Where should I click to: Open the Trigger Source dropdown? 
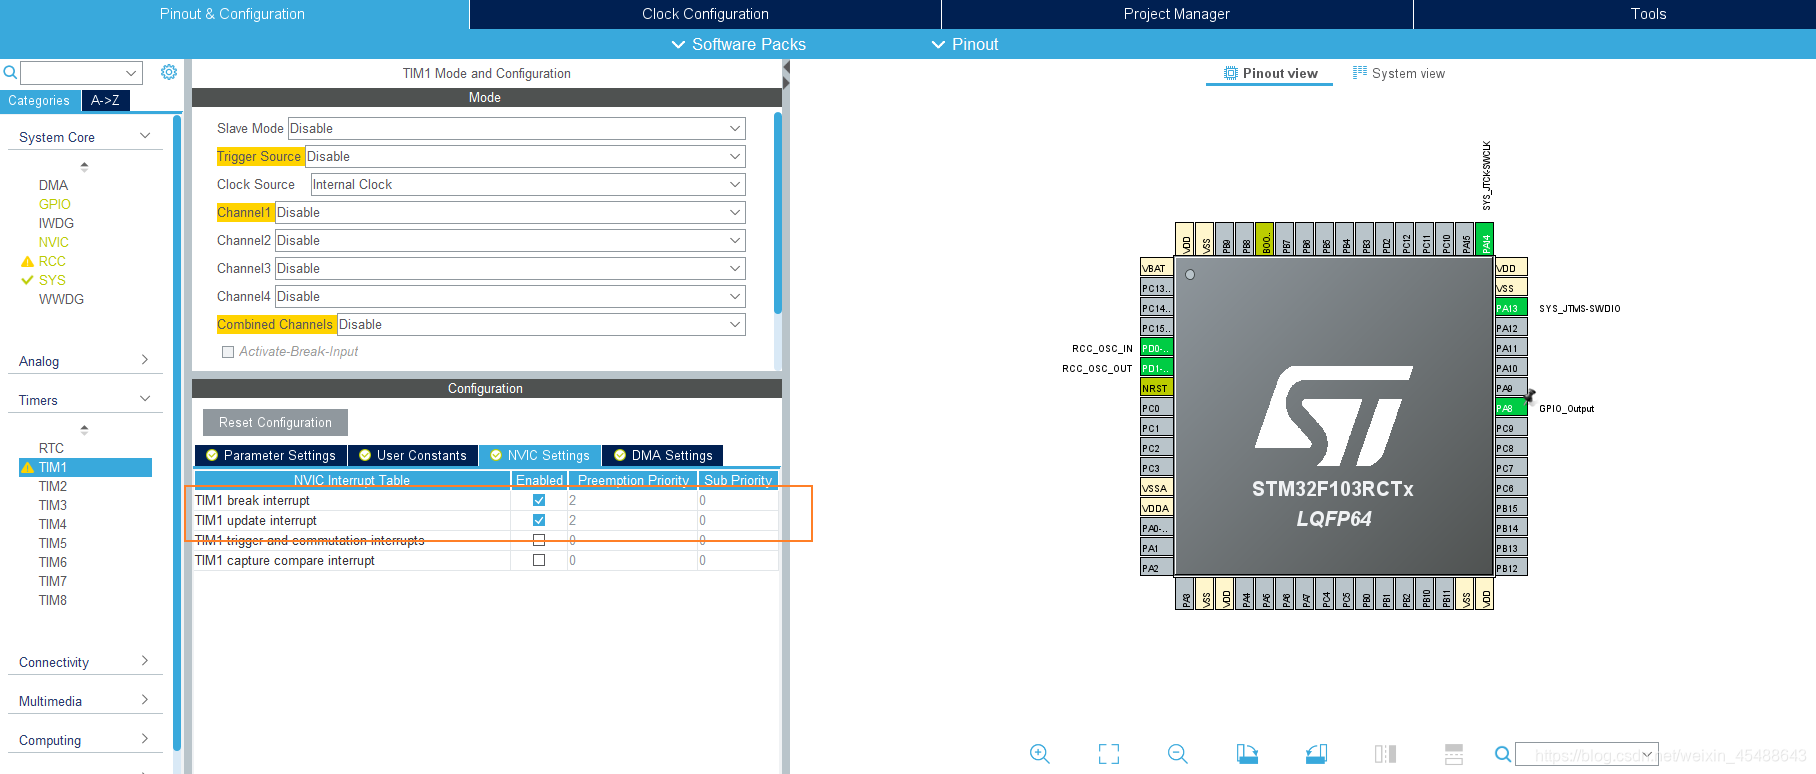[x=525, y=156]
